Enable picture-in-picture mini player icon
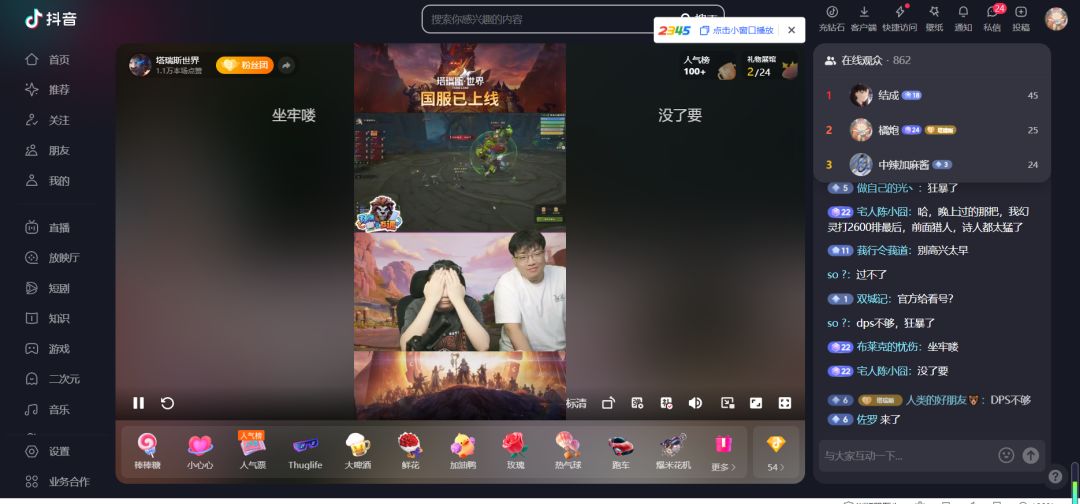 [x=727, y=403]
